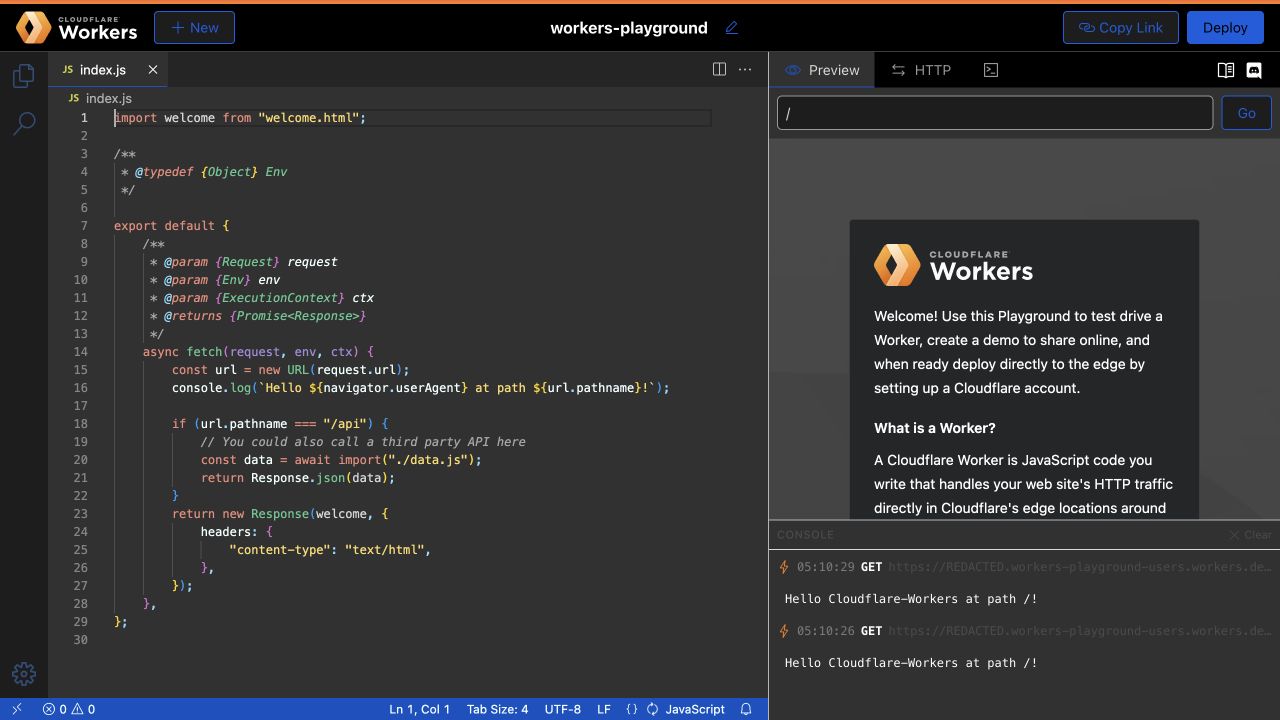Click the Go button

pos(1246,113)
